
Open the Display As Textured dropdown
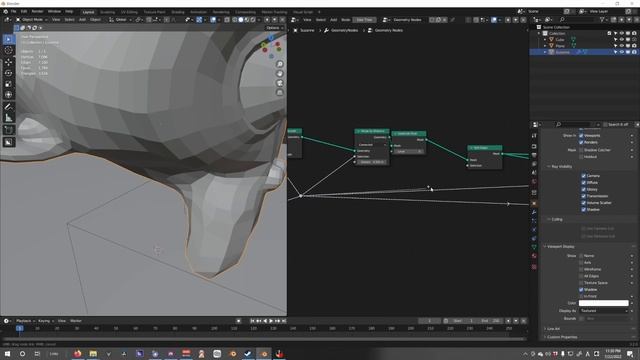coord(603,311)
